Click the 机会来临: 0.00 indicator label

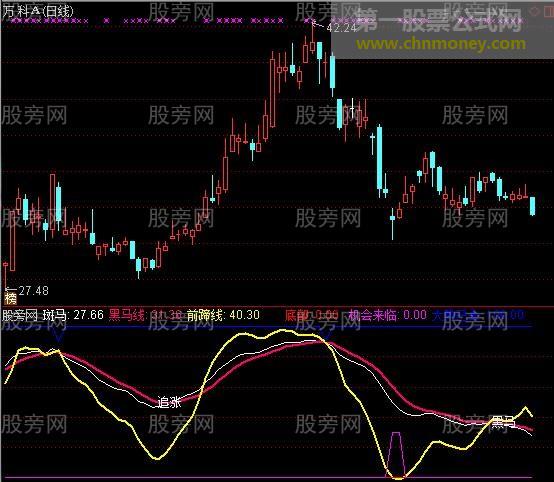coord(388,315)
